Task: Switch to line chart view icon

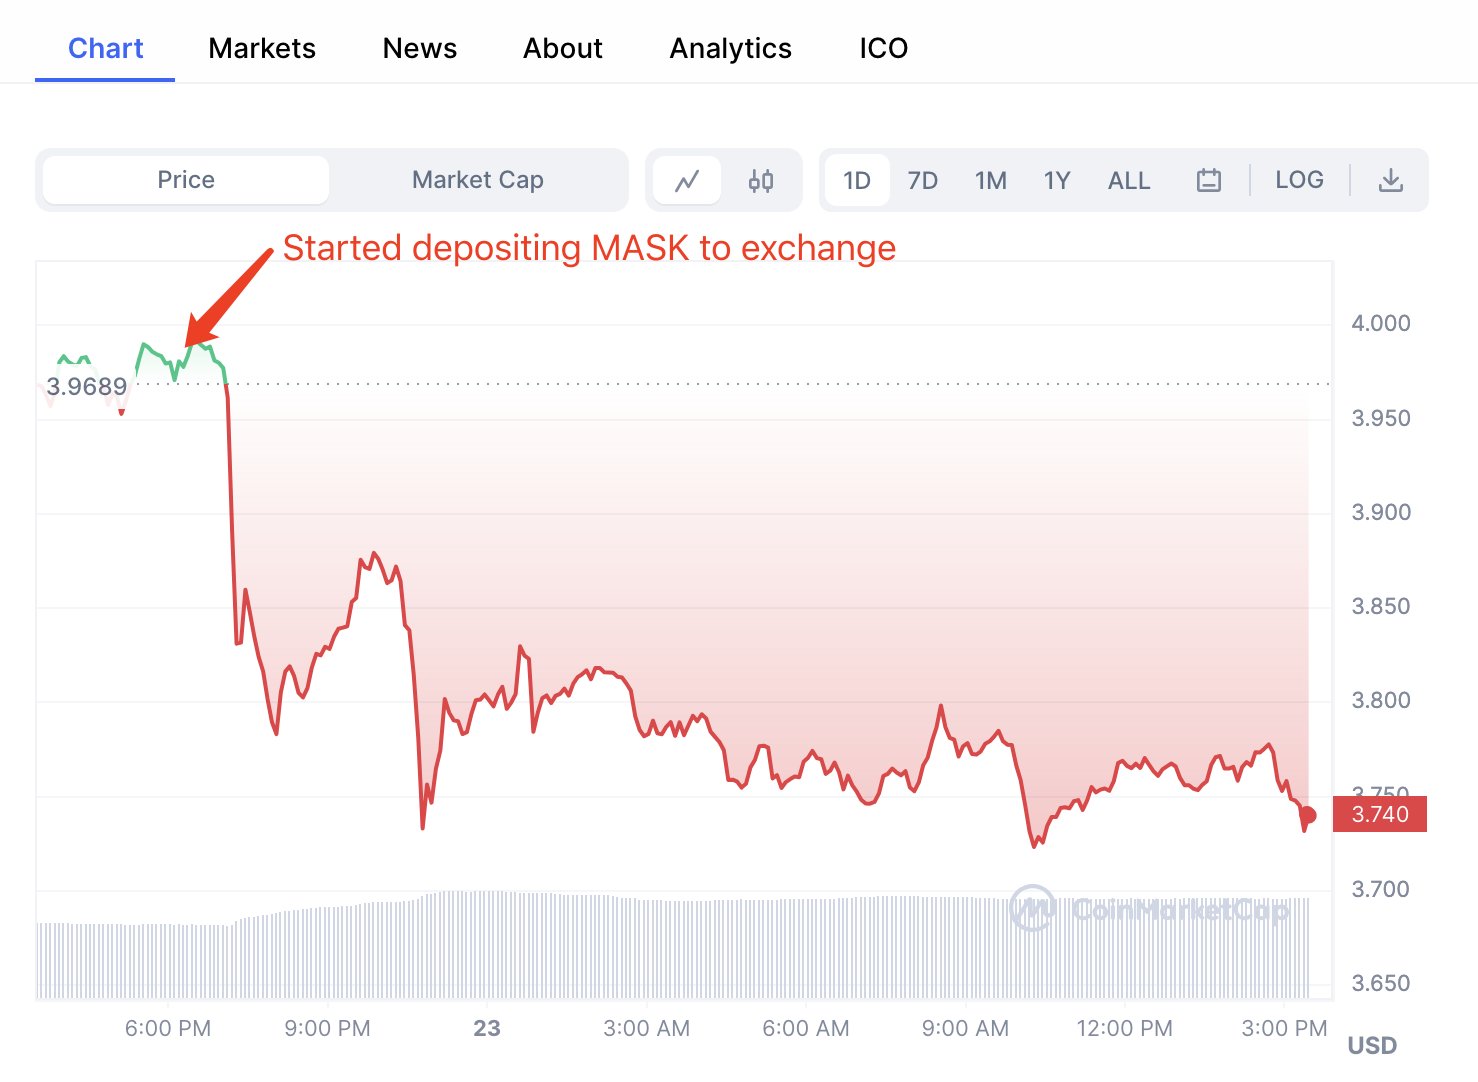Action: [x=687, y=181]
